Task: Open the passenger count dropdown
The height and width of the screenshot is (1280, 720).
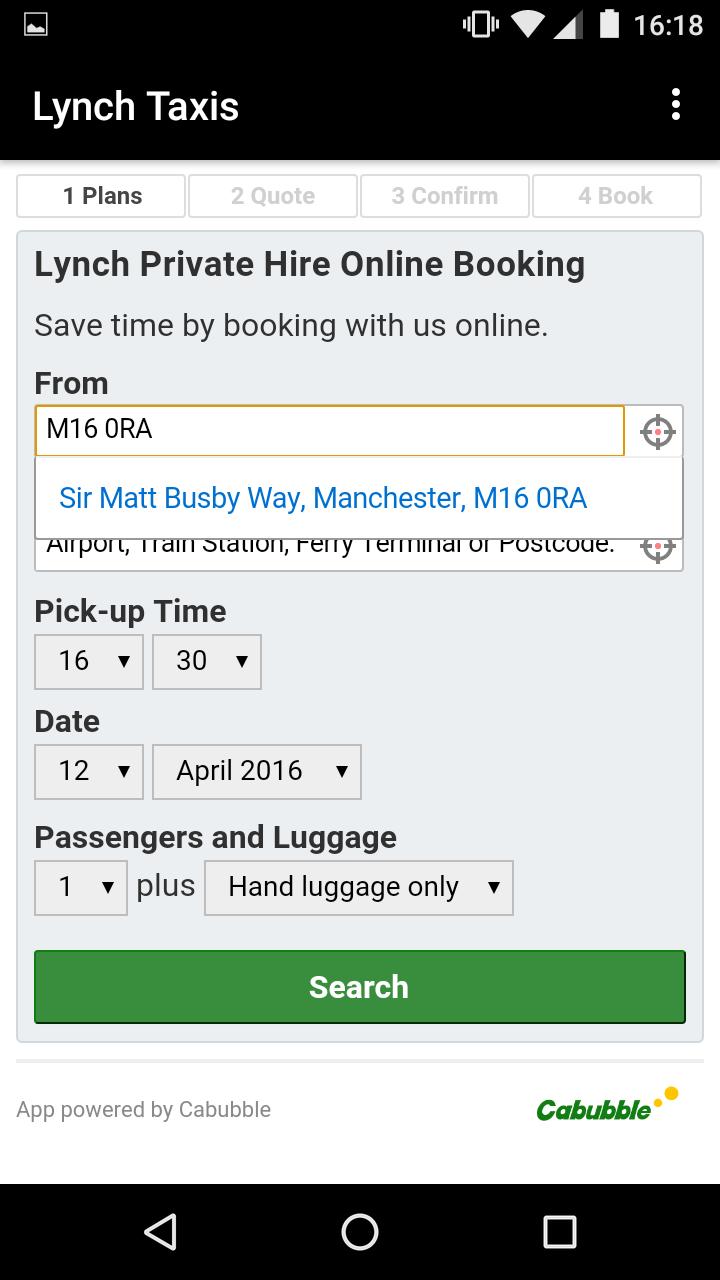Action: tap(81, 887)
